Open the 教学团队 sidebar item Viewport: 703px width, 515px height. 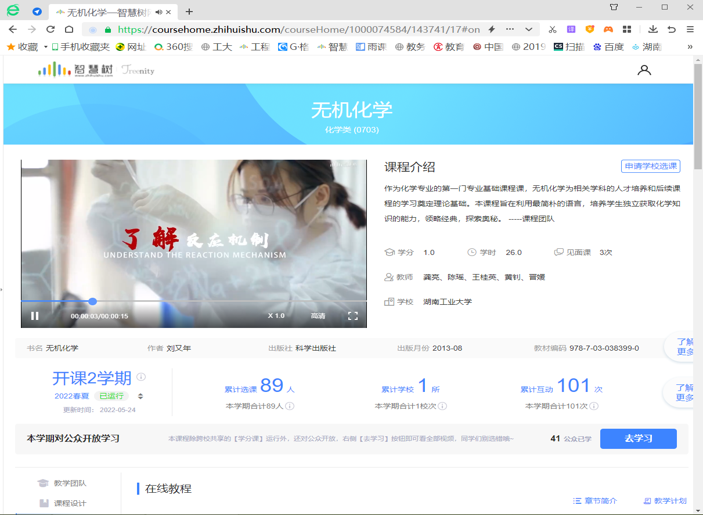tap(69, 483)
